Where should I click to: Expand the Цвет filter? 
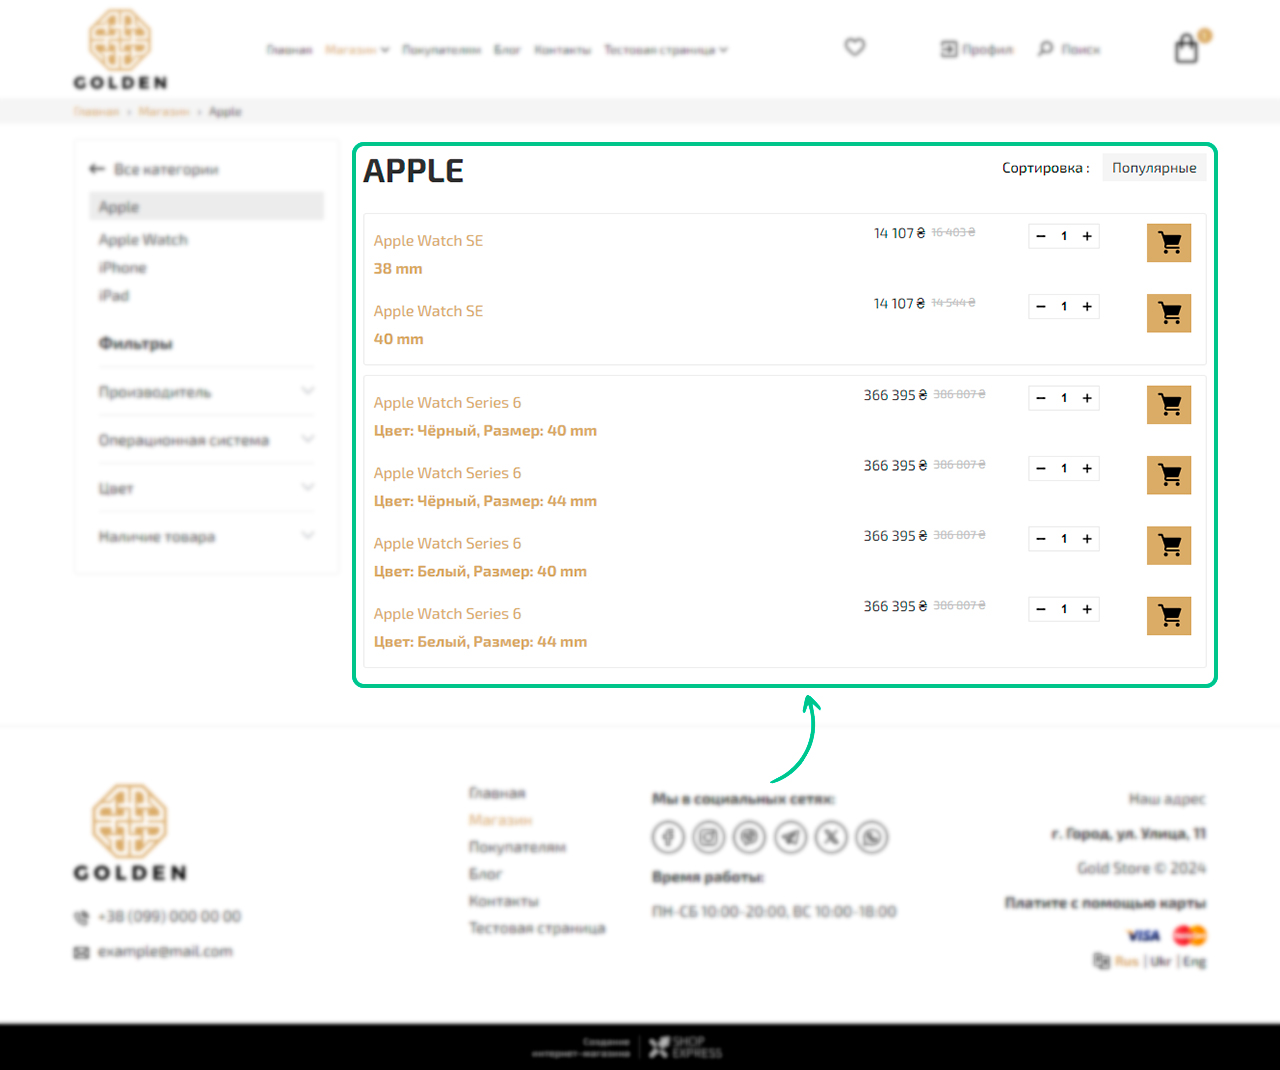pyautogui.click(x=206, y=488)
